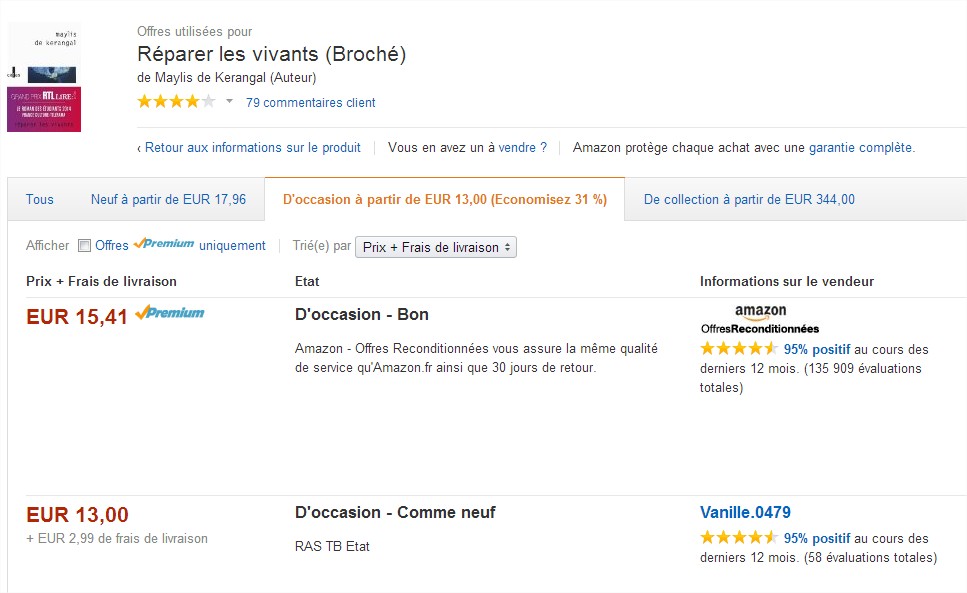Viewport: 967px width, 593px height.
Task: Click the book cover thumbnail
Action: click(44, 78)
